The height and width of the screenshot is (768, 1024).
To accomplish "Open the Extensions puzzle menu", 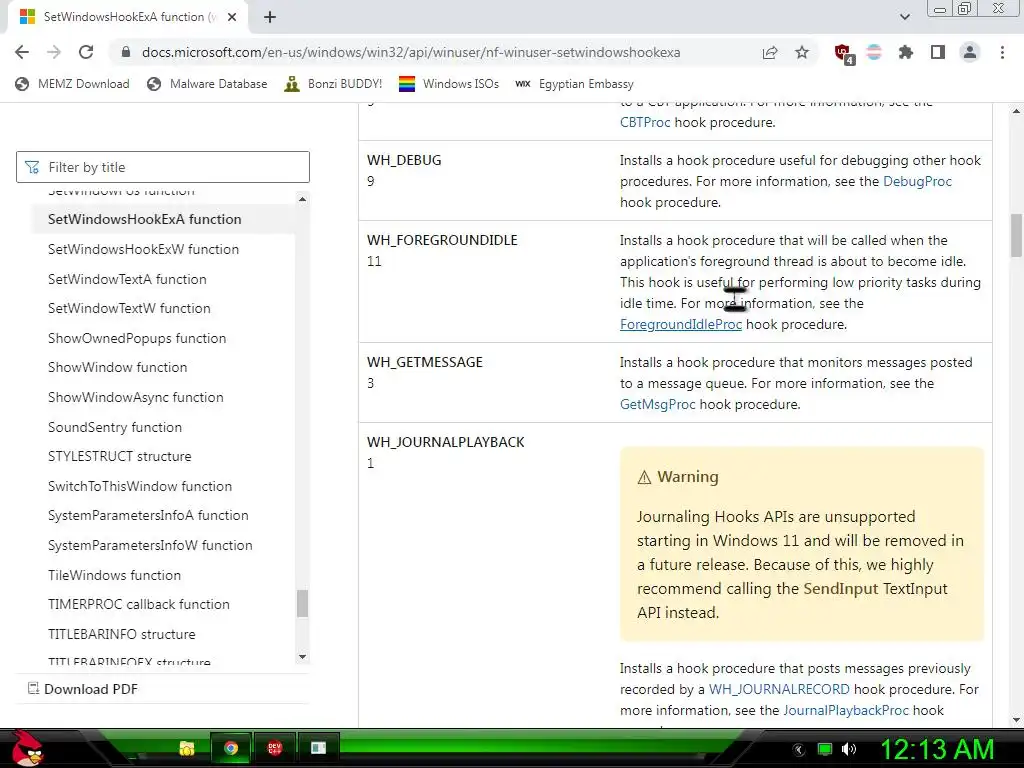I will (905, 52).
